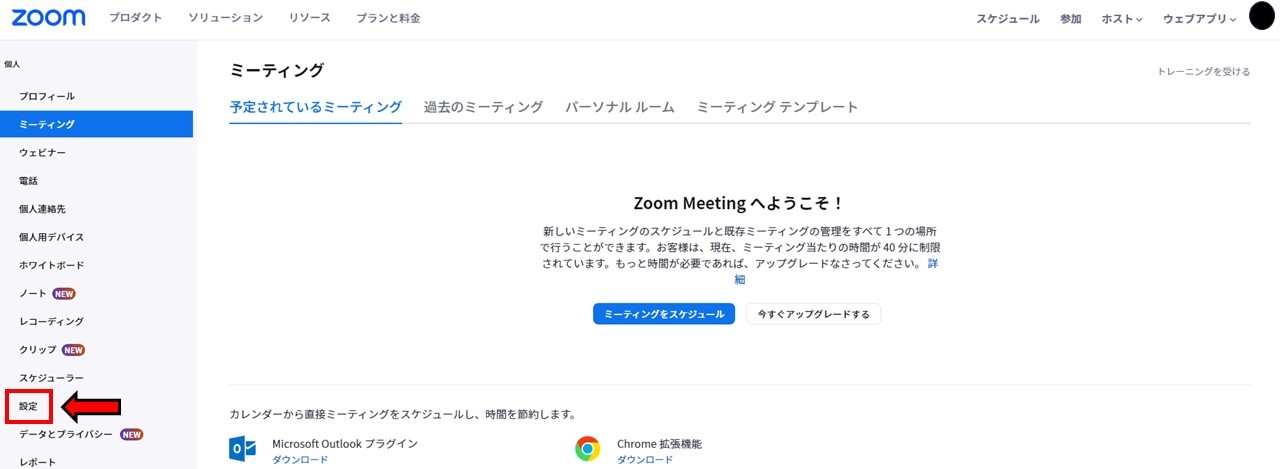The width and height of the screenshot is (1280, 469).
Task: Click the トレーニングを受ける link
Action: click(x=1203, y=72)
